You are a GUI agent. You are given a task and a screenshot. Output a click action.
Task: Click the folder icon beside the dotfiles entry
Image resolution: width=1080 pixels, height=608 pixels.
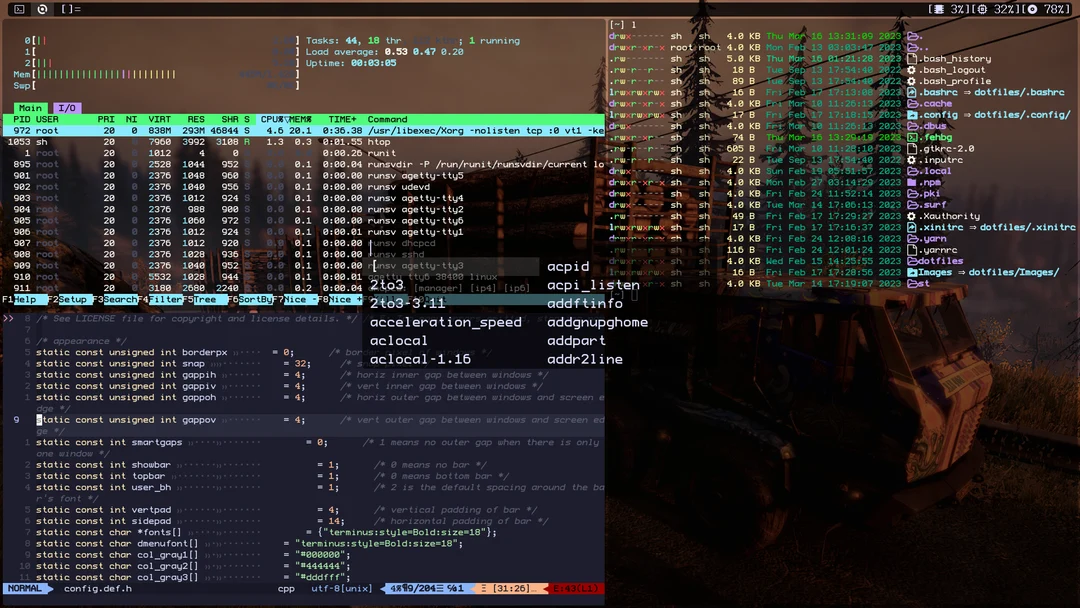click(915, 260)
